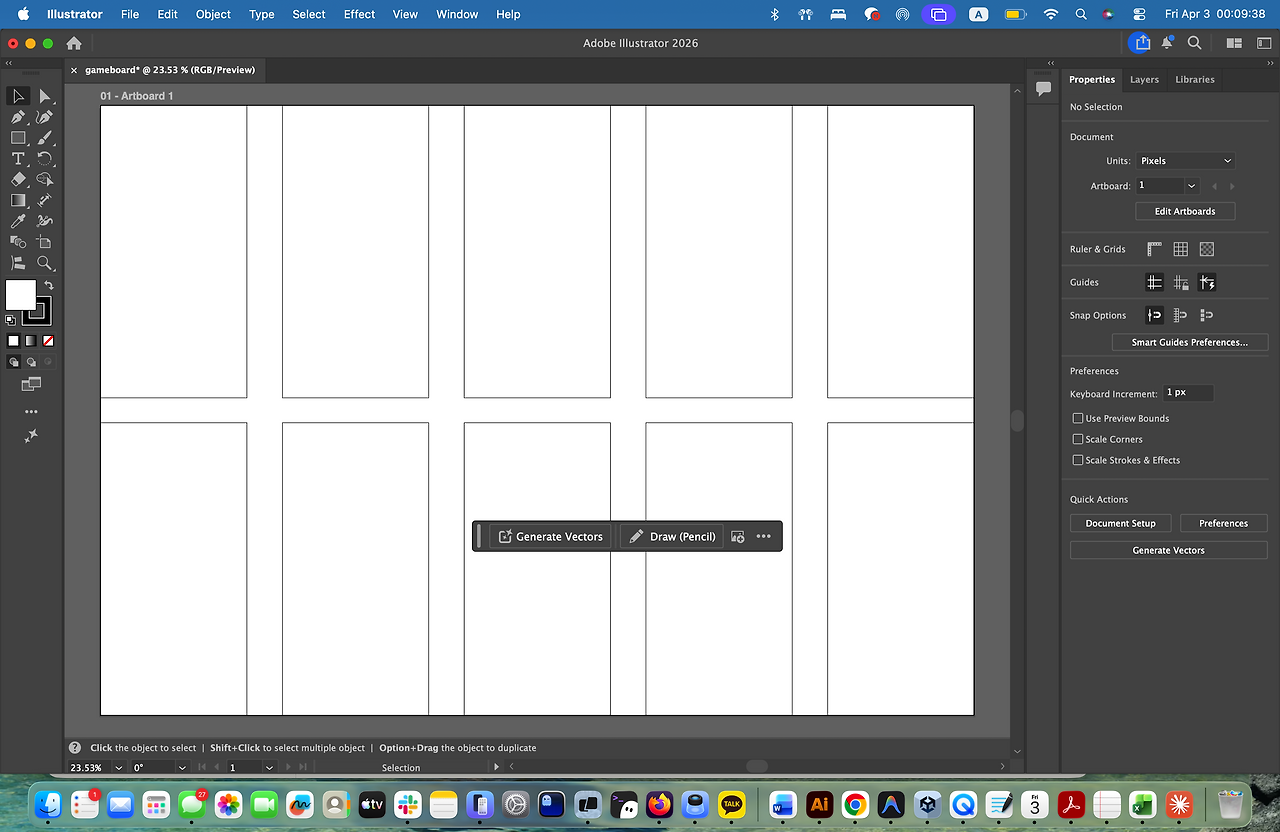This screenshot has height=832, width=1280.
Task: Toggle rulers in Ruler & Grids
Action: click(x=1153, y=248)
